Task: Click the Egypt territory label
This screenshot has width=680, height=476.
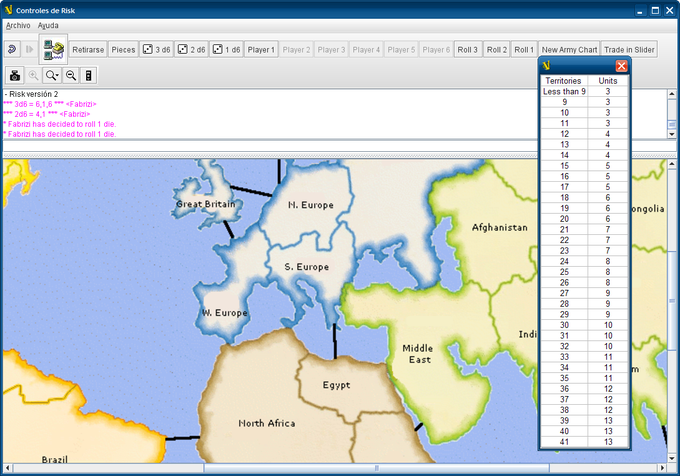Action: 337,385
